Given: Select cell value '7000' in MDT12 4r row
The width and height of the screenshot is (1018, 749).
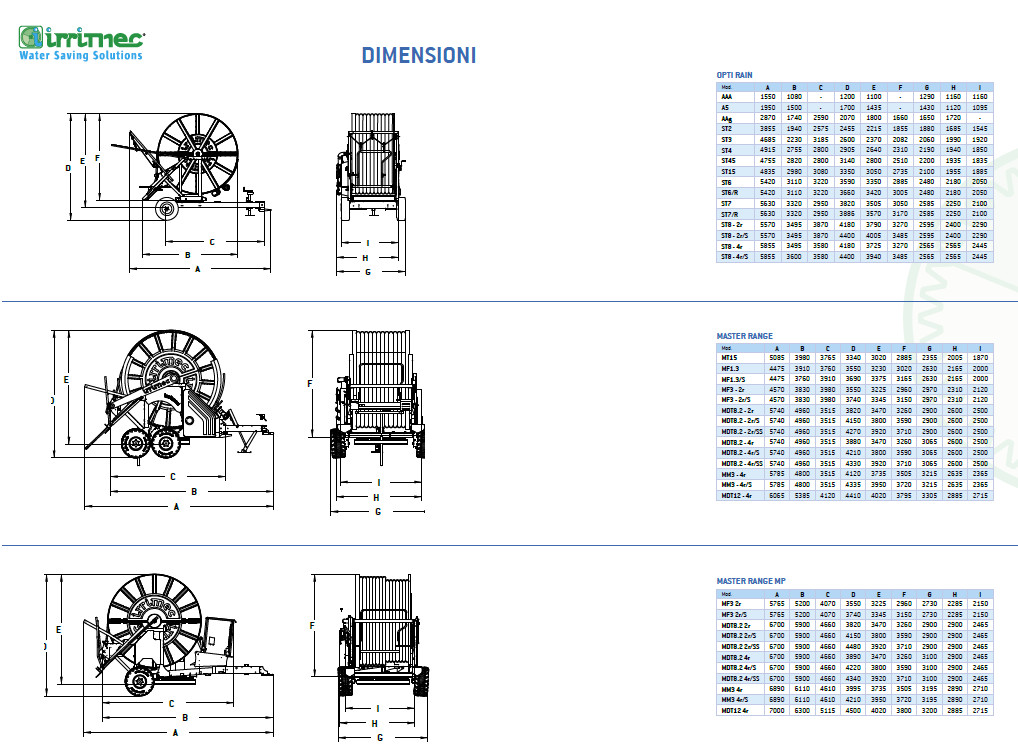Looking at the screenshot, I should (x=776, y=711).
